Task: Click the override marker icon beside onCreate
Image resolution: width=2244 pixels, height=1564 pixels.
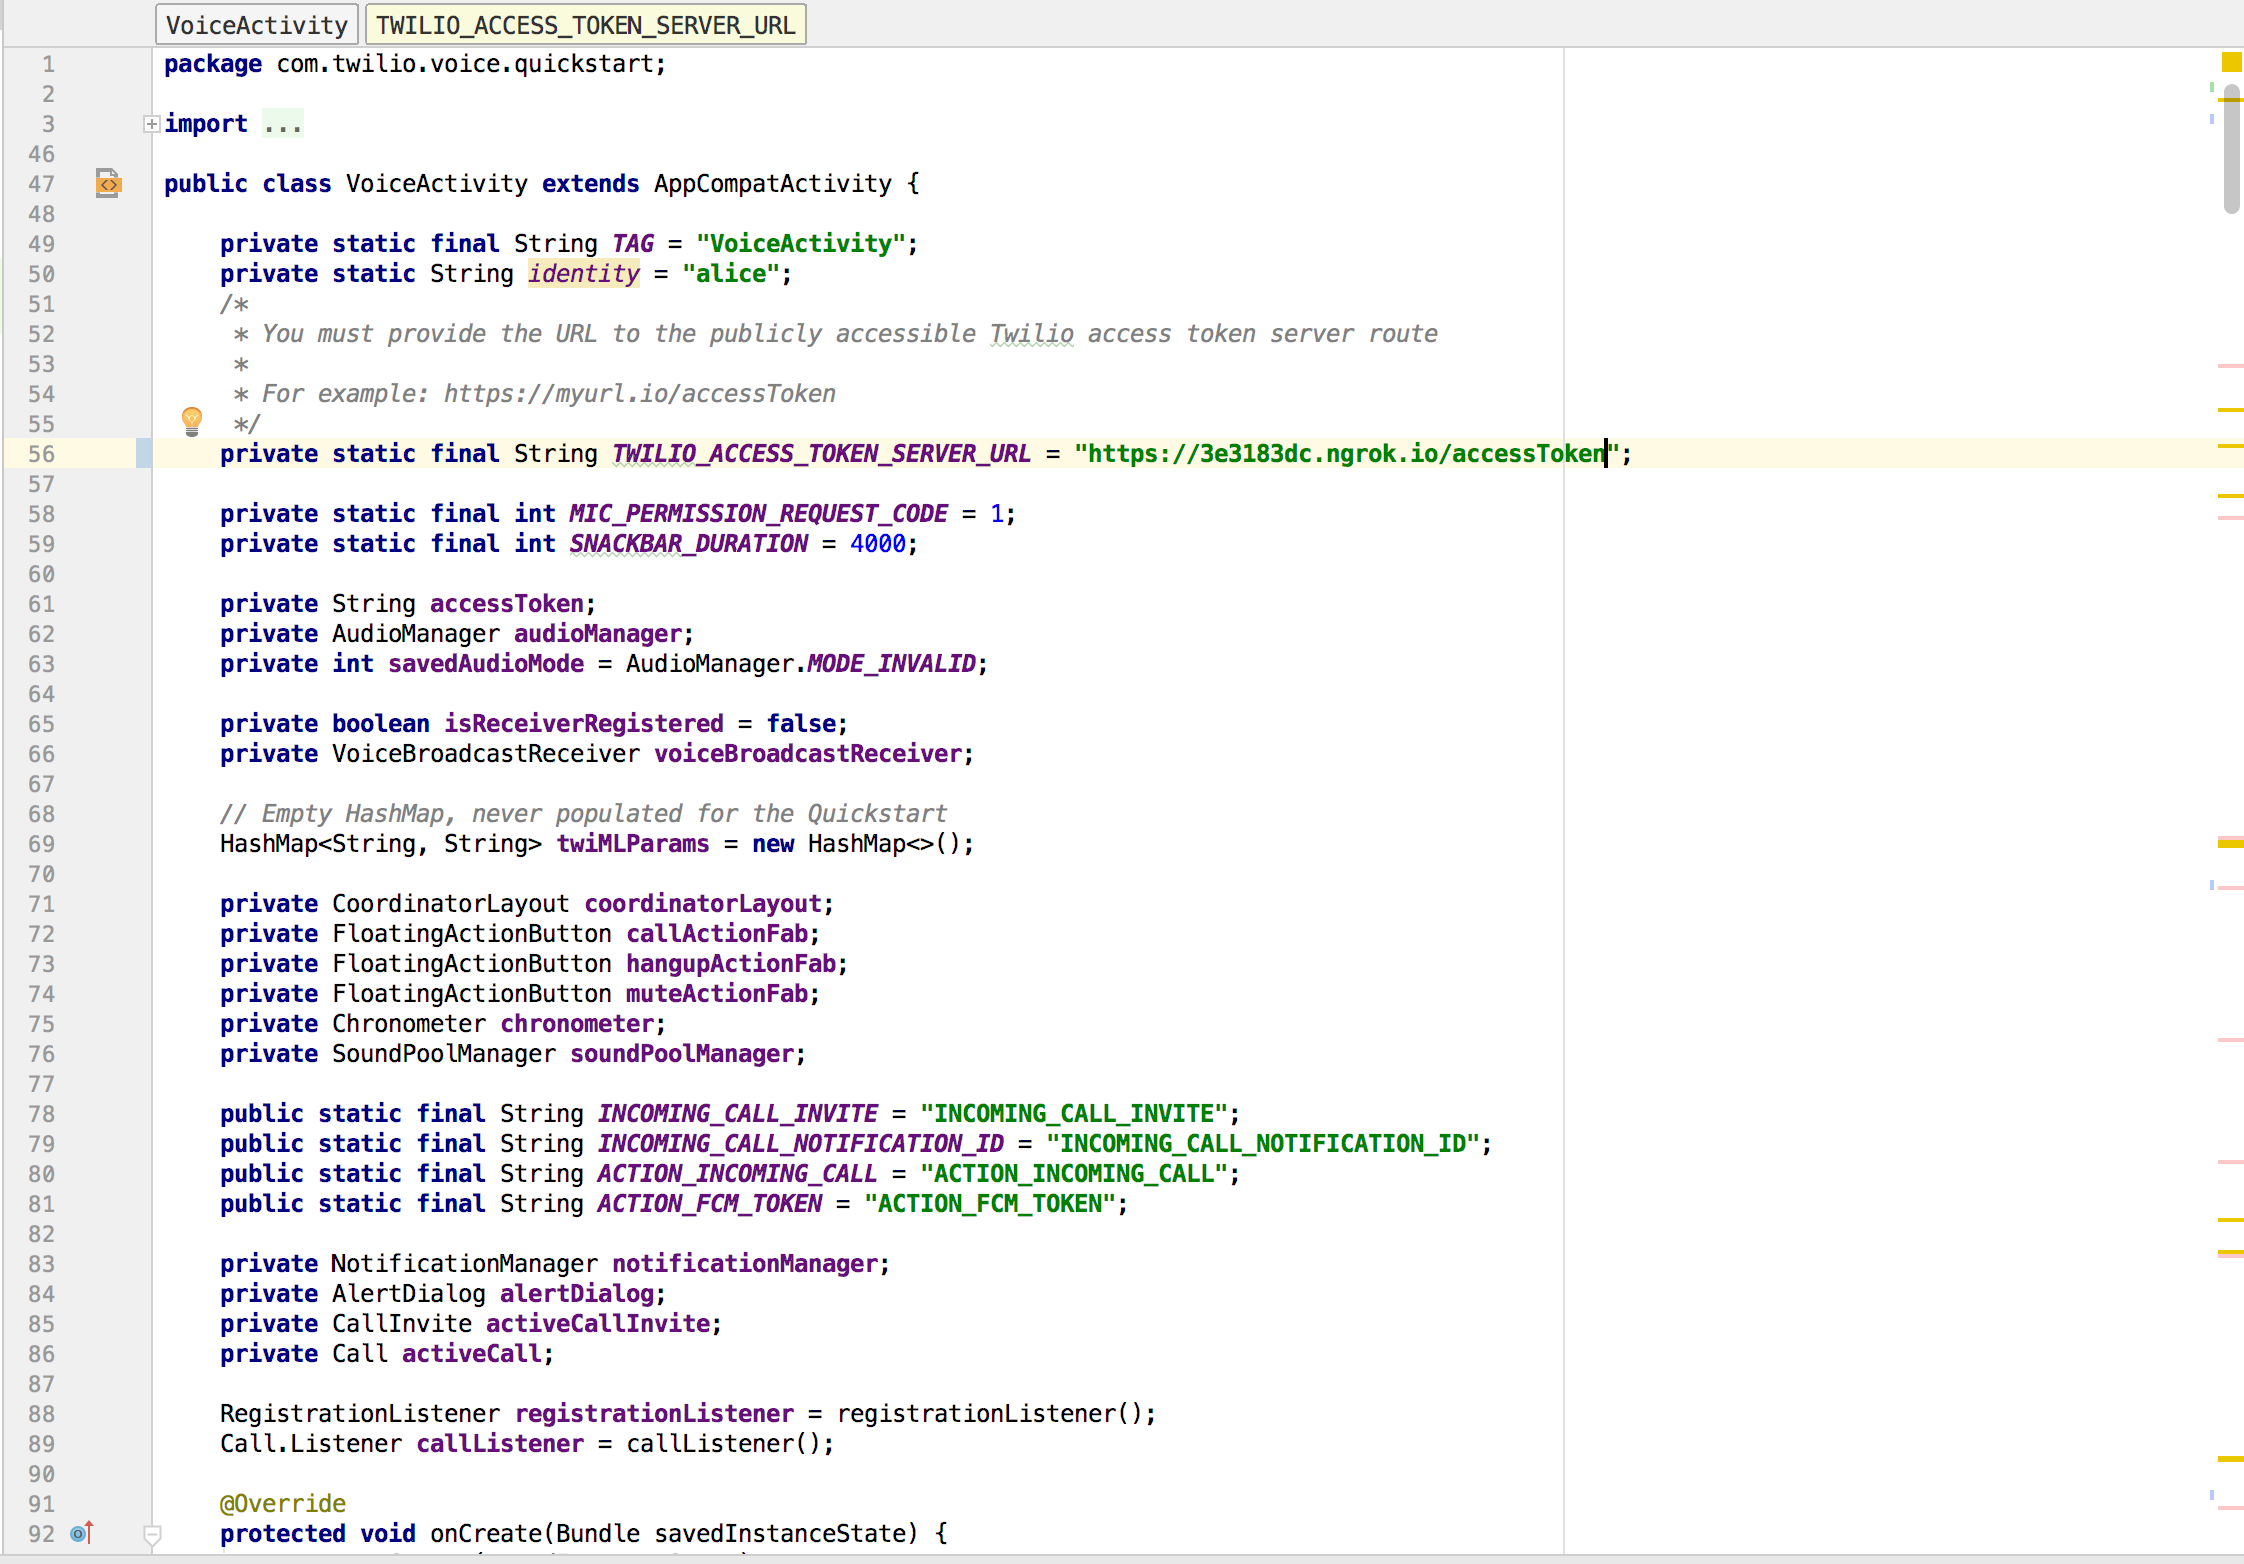Action: (82, 1532)
